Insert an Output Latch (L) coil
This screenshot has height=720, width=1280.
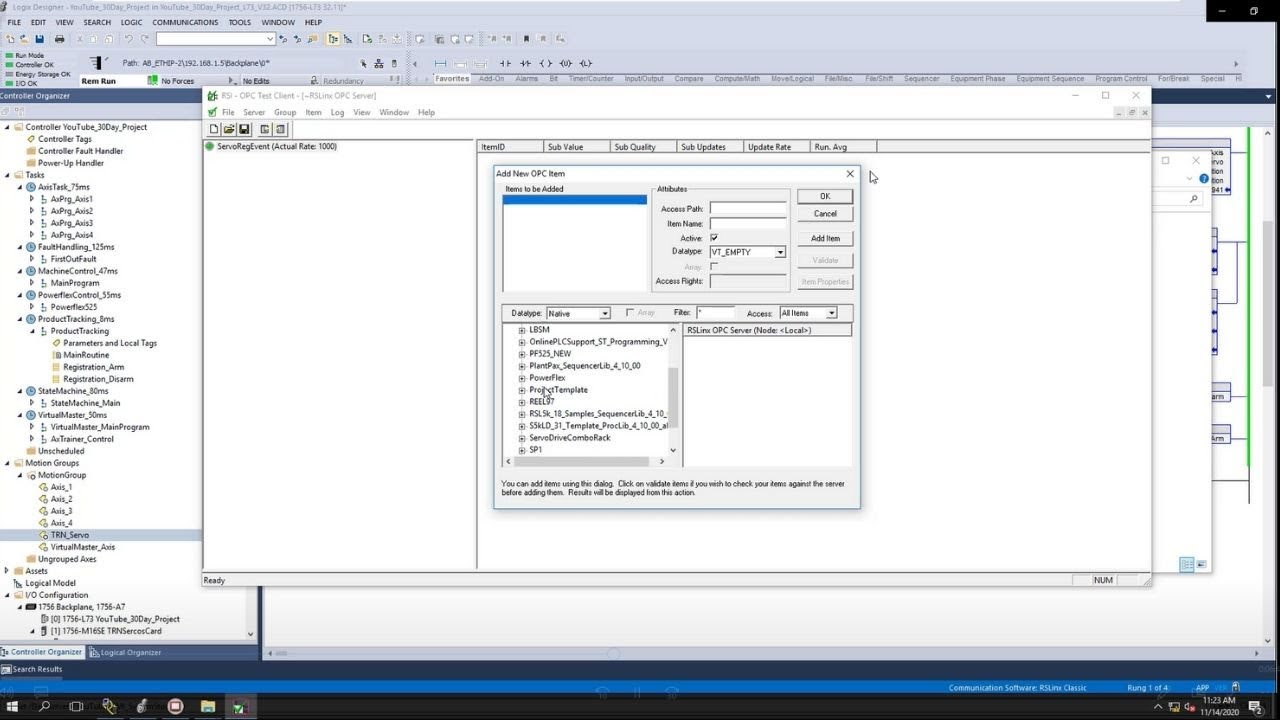click(x=586, y=63)
